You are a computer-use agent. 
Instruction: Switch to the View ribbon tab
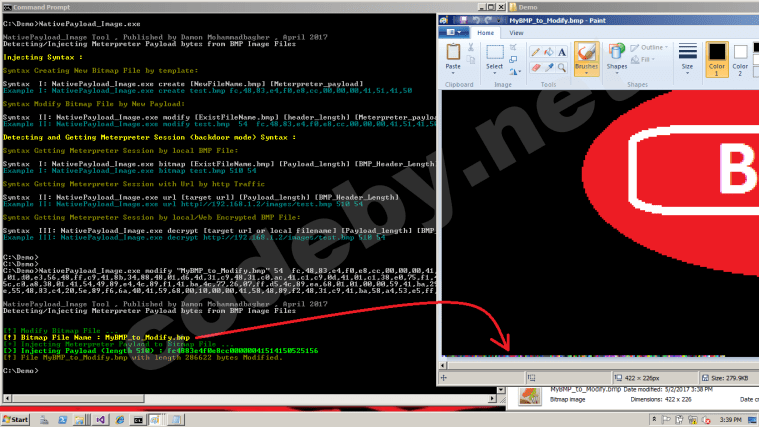[x=516, y=33]
